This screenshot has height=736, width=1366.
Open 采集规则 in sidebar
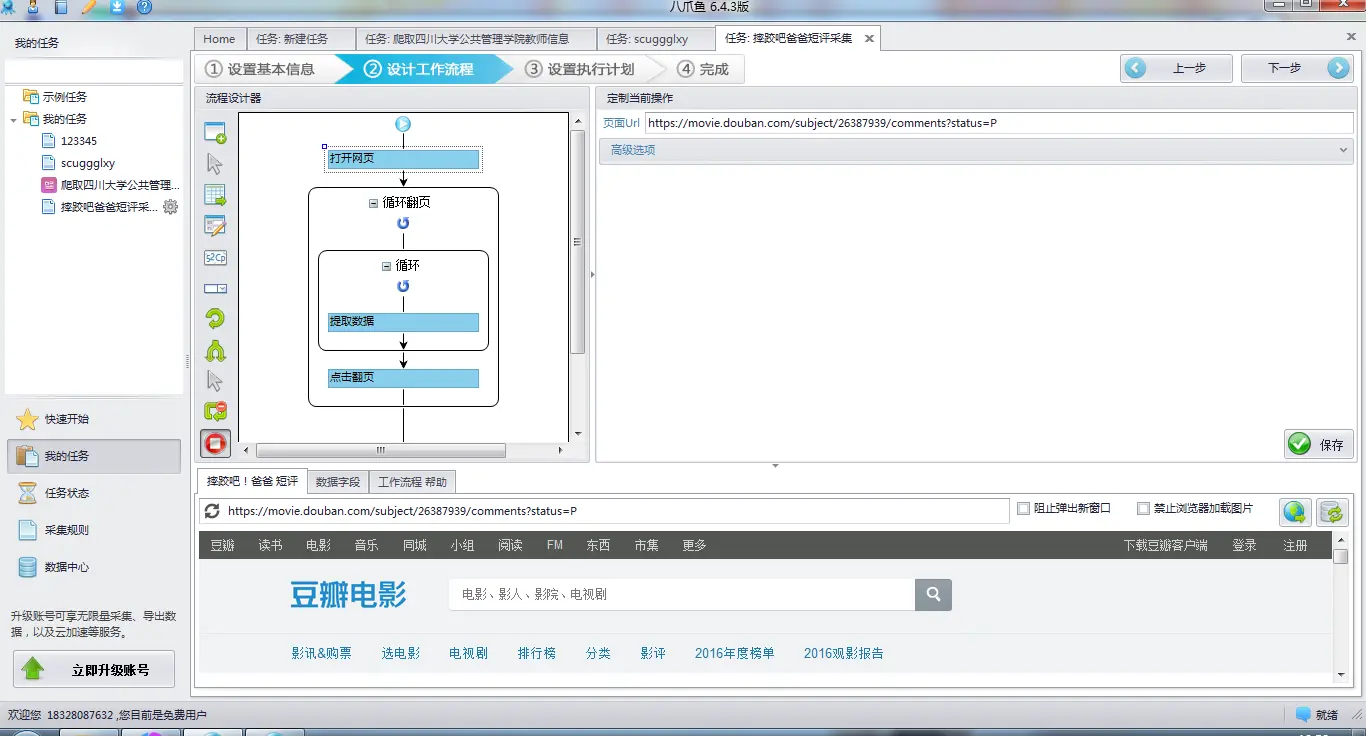click(93, 530)
